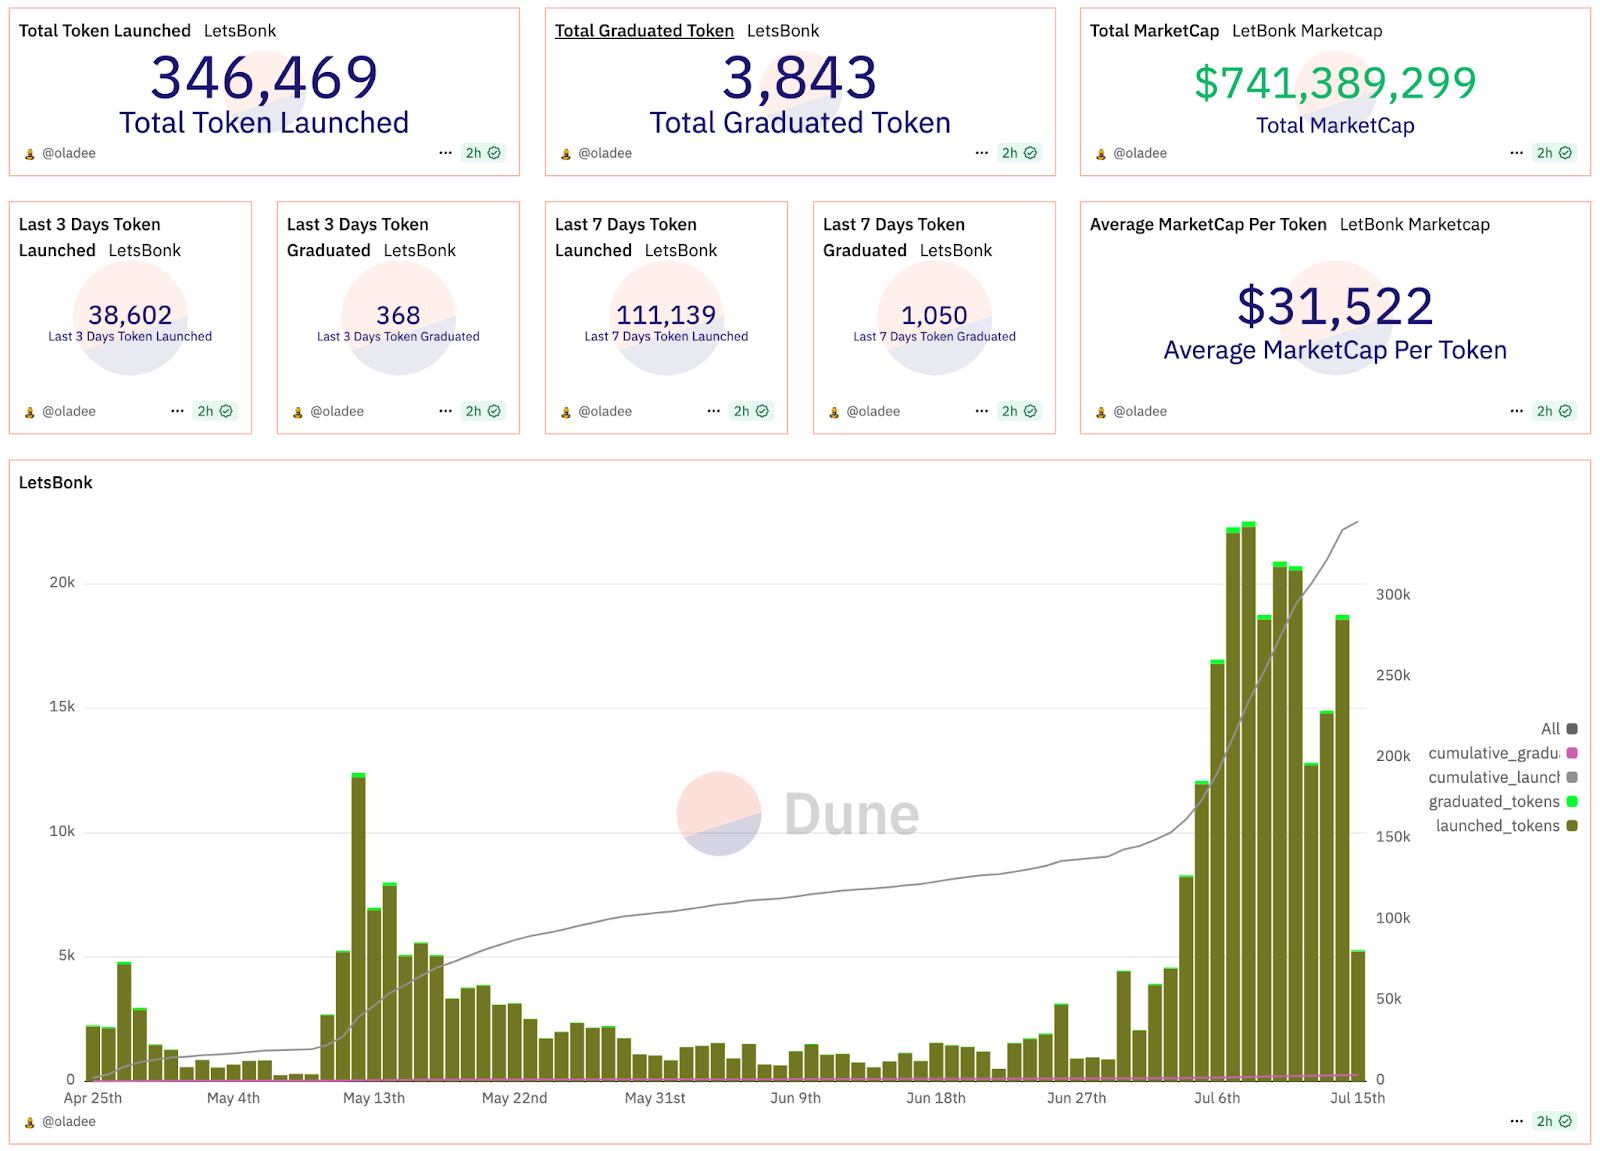Image resolution: width=1600 pixels, height=1151 pixels.
Task: Click the tallest bar near Jul 6th
Action: (x=1249, y=800)
